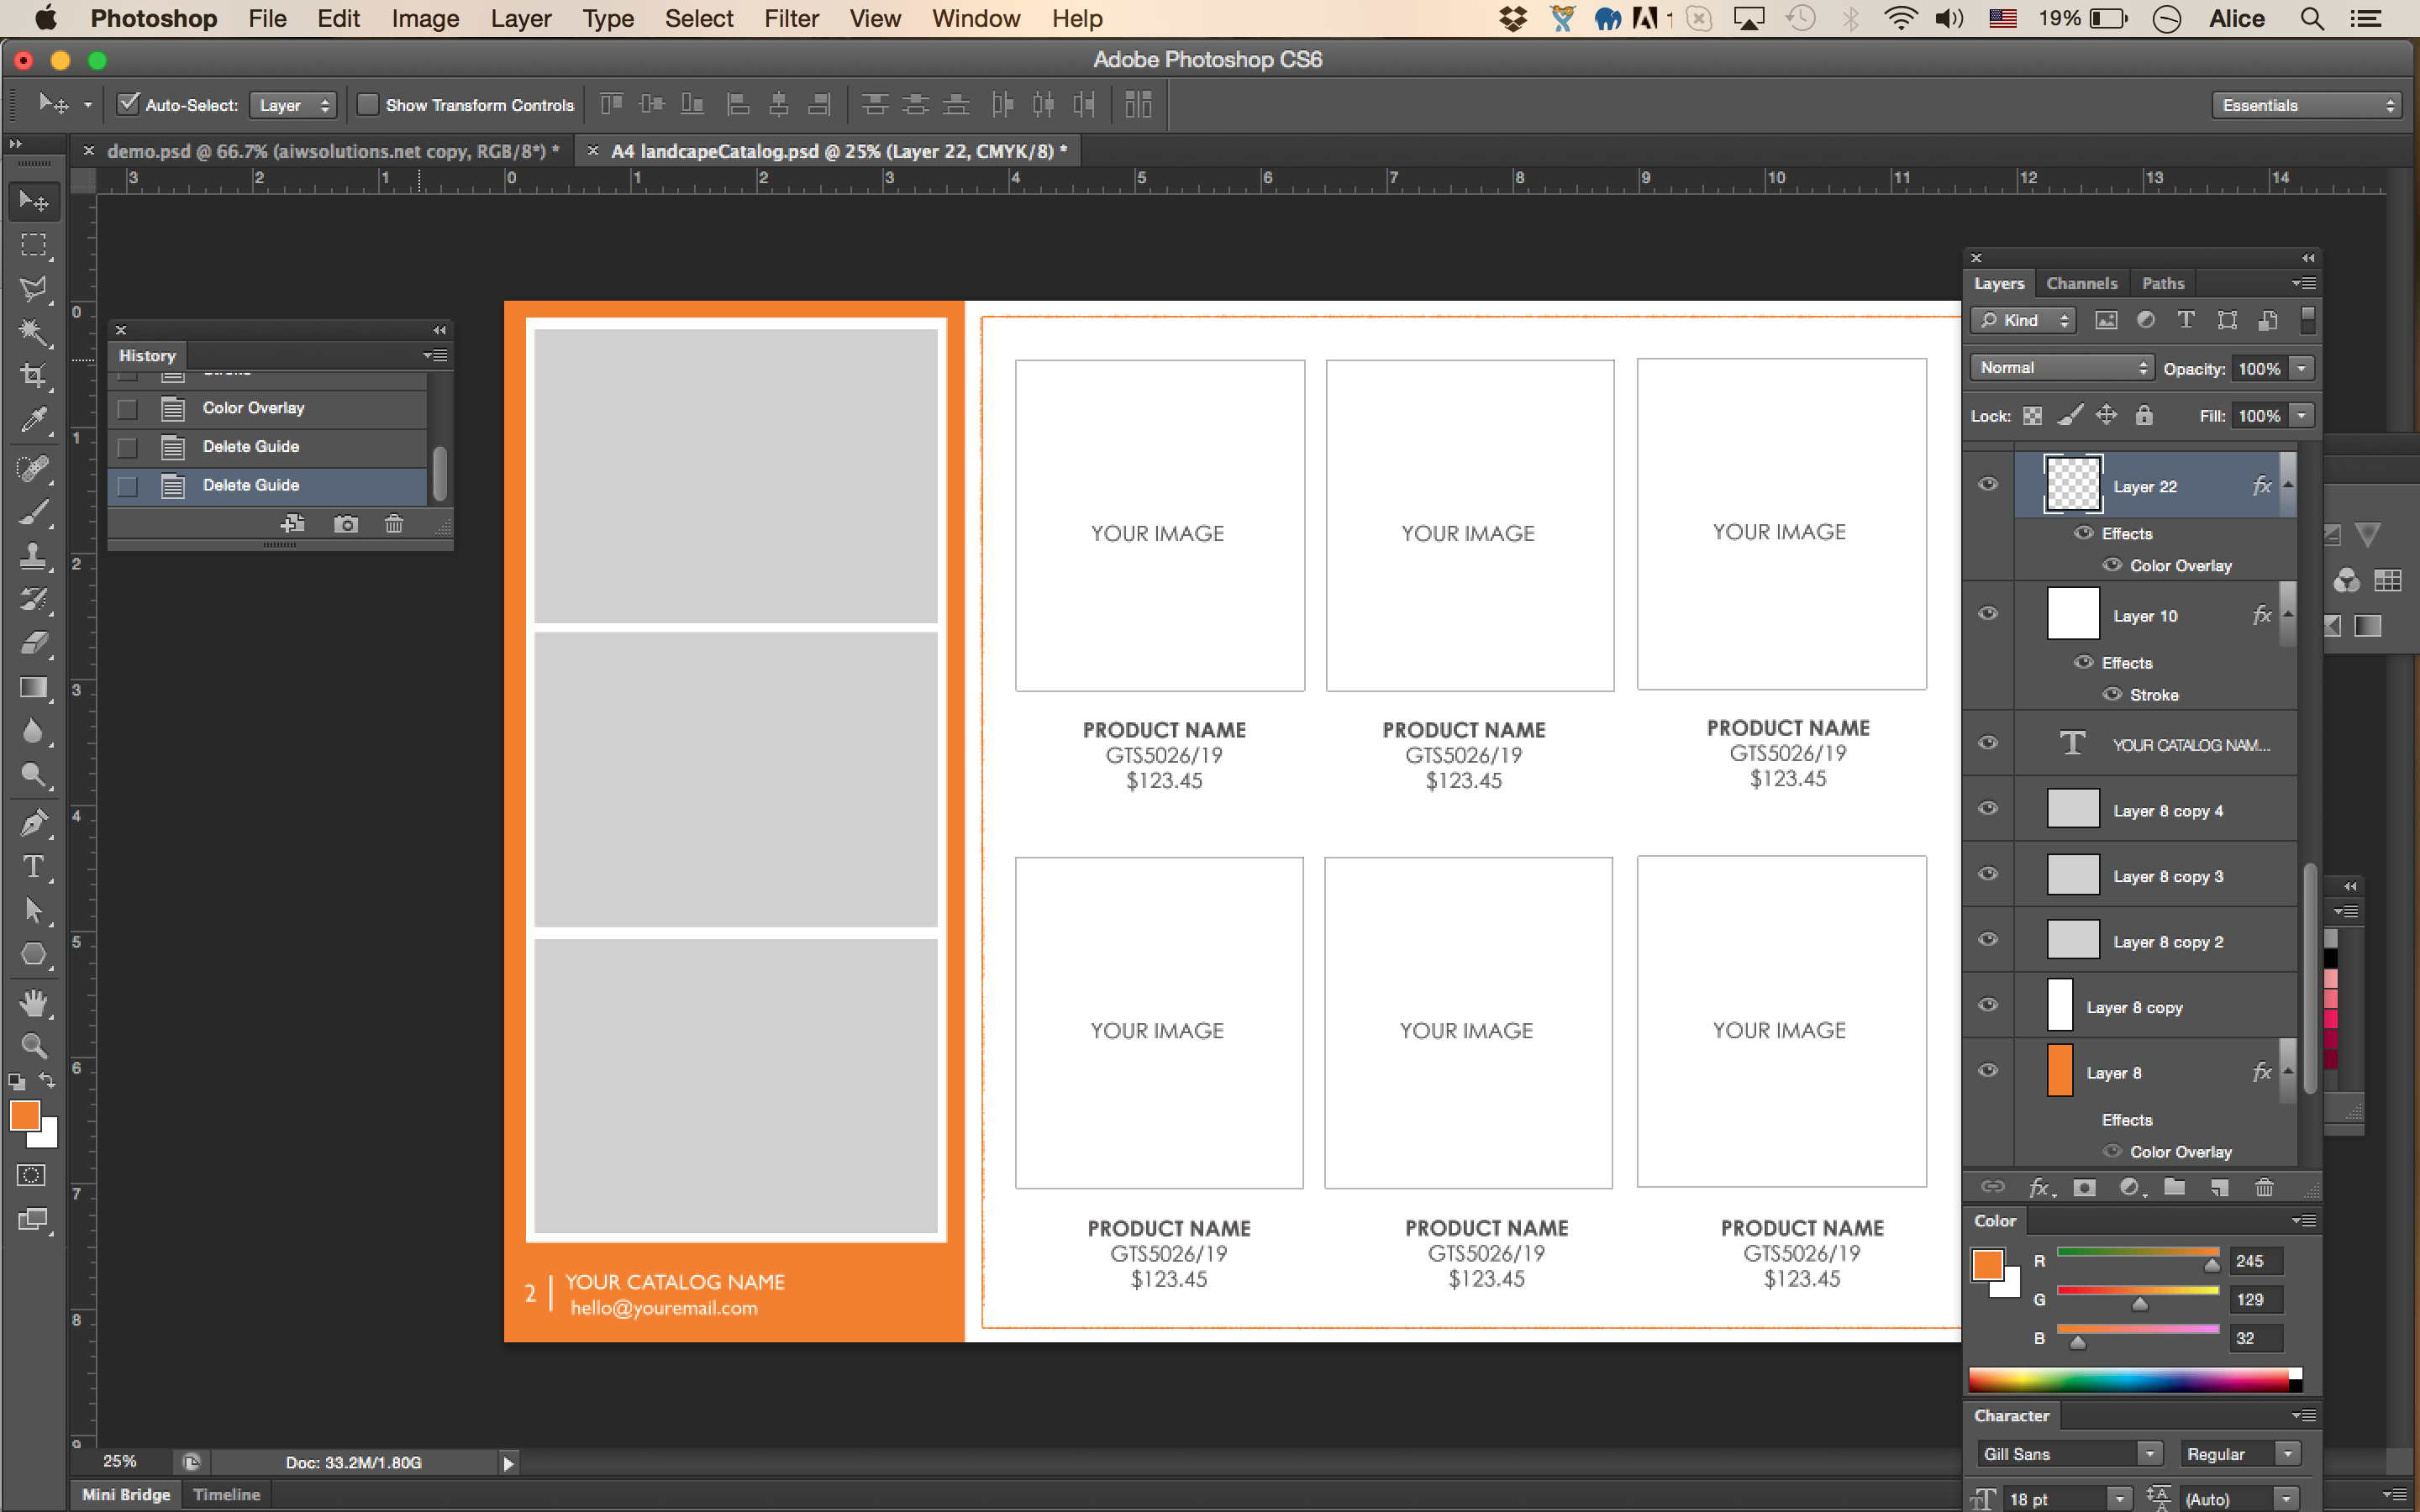Open the Image menu
The width and height of the screenshot is (2420, 1512).
tap(425, 18)
